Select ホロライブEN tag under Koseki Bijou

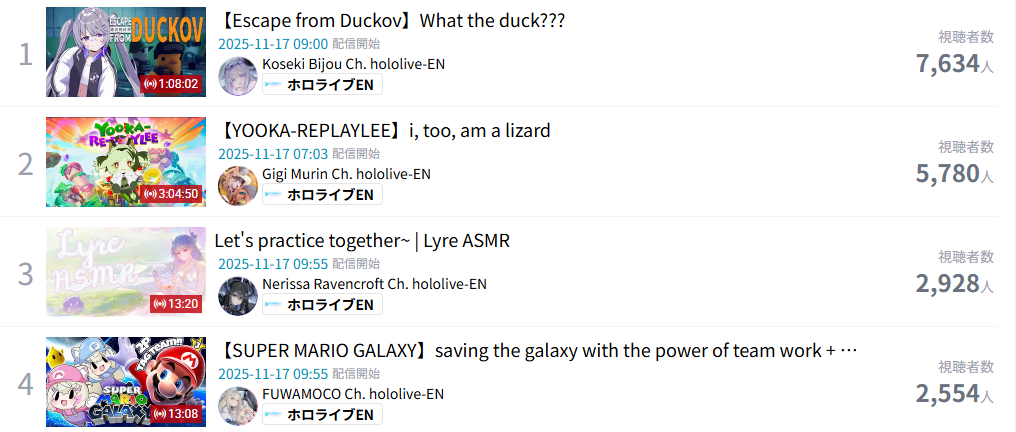322,84
